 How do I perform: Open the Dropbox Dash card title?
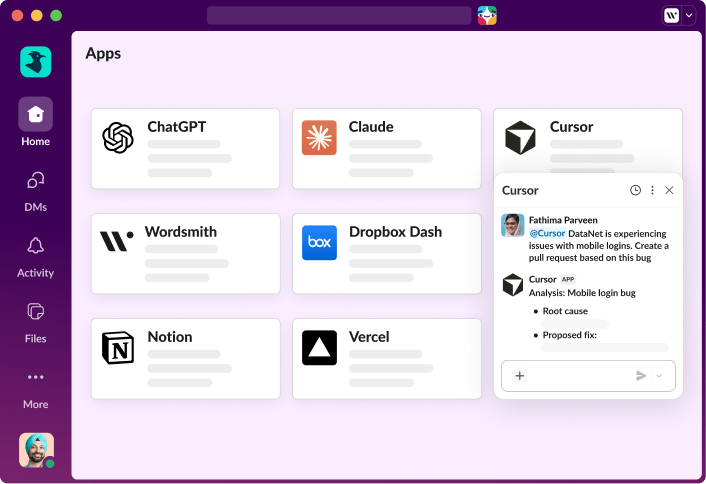point(395,232)
